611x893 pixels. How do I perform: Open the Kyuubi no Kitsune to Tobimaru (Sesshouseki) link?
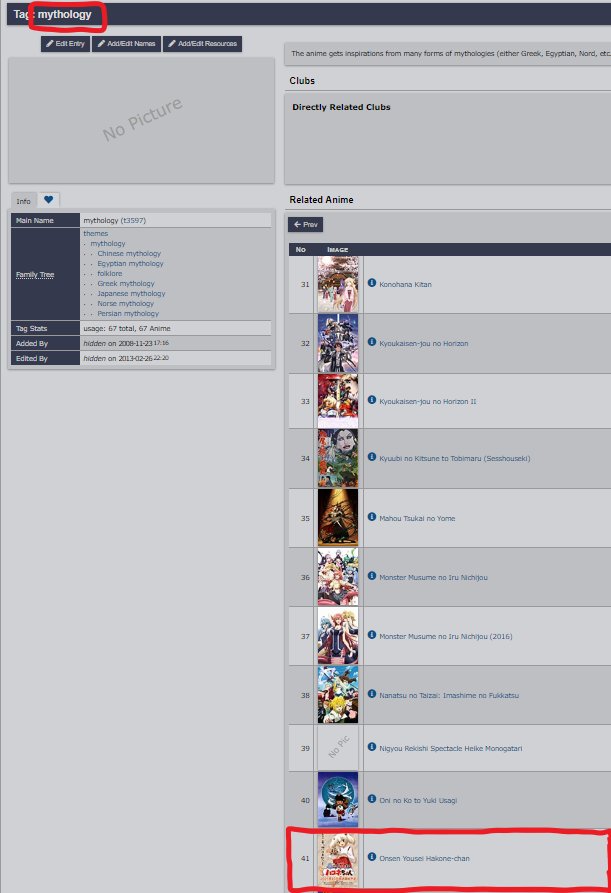tap(454, 458)
